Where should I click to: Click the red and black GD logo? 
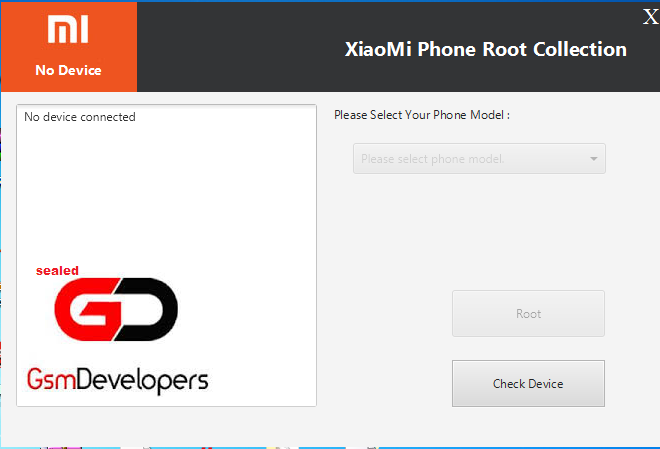[116, 309]
